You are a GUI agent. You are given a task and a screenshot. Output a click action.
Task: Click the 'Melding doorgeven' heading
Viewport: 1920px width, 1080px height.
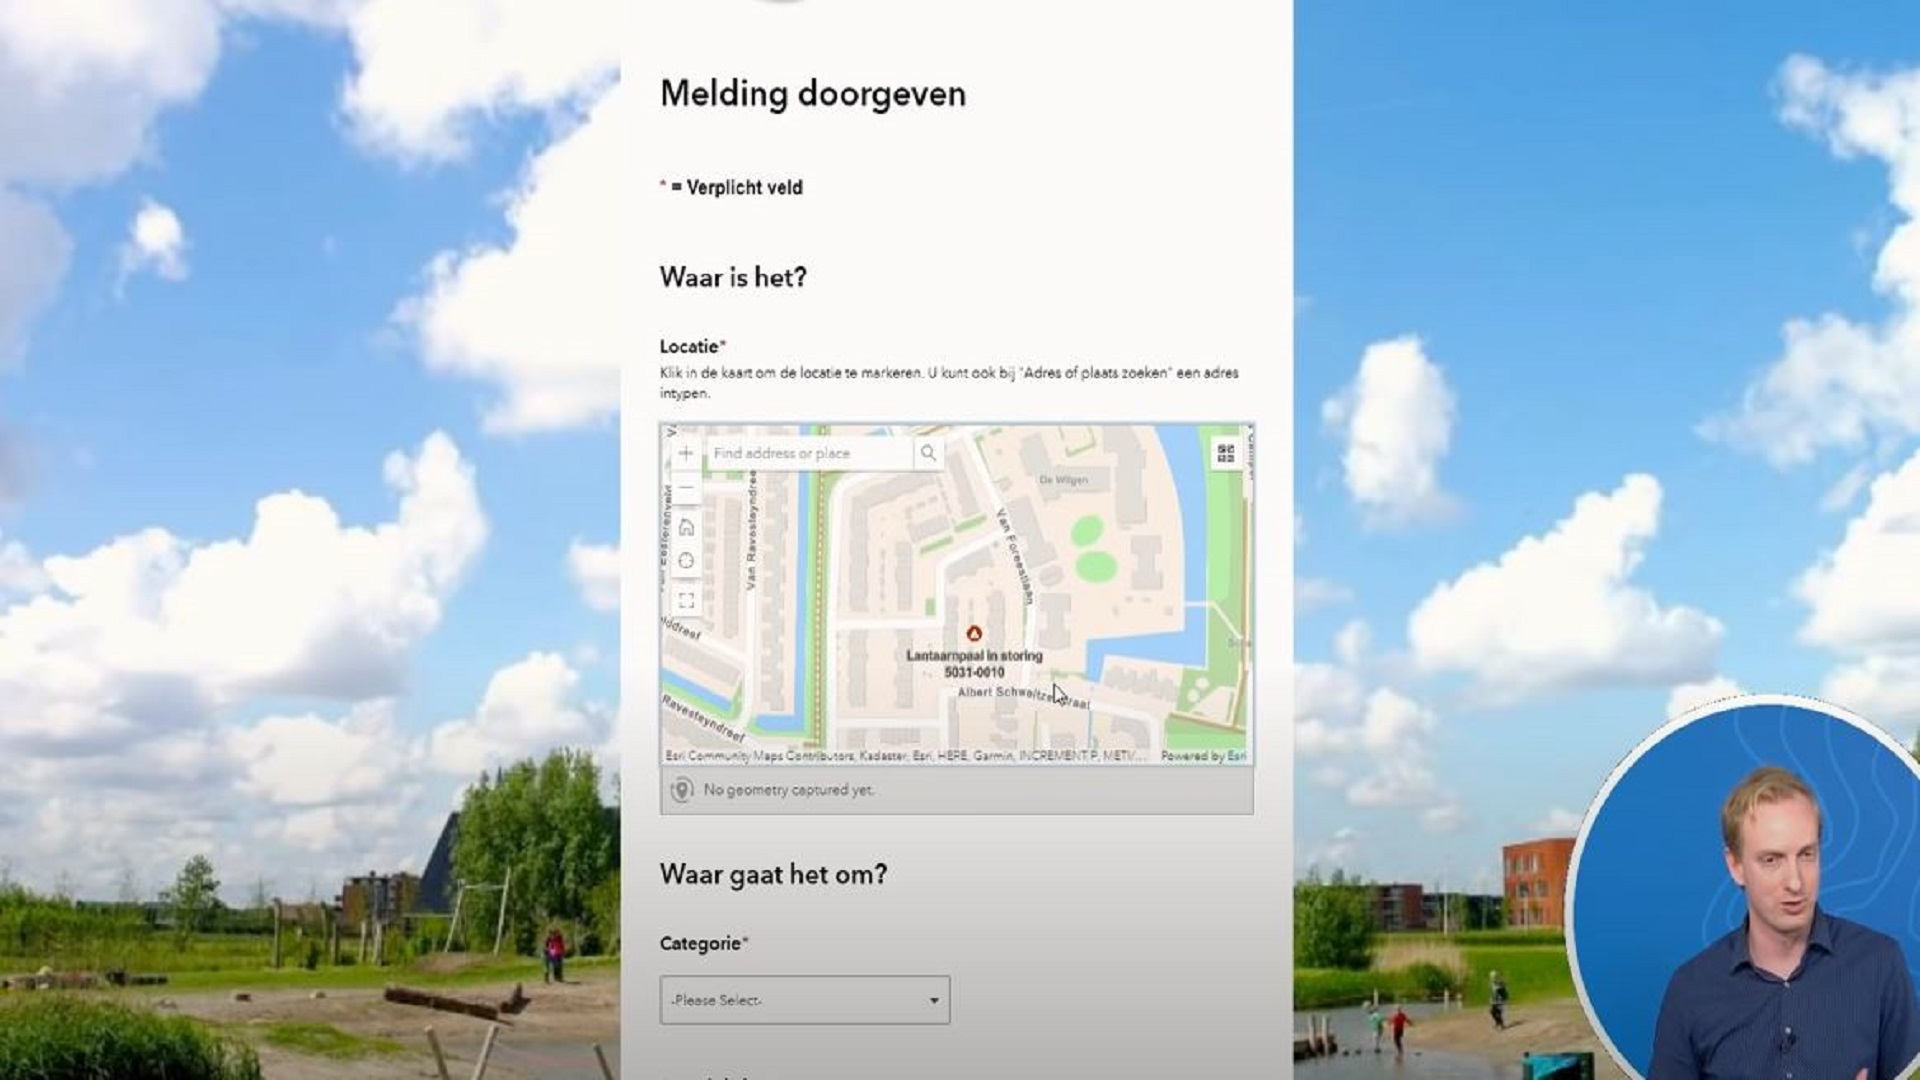tap(812, 94)
